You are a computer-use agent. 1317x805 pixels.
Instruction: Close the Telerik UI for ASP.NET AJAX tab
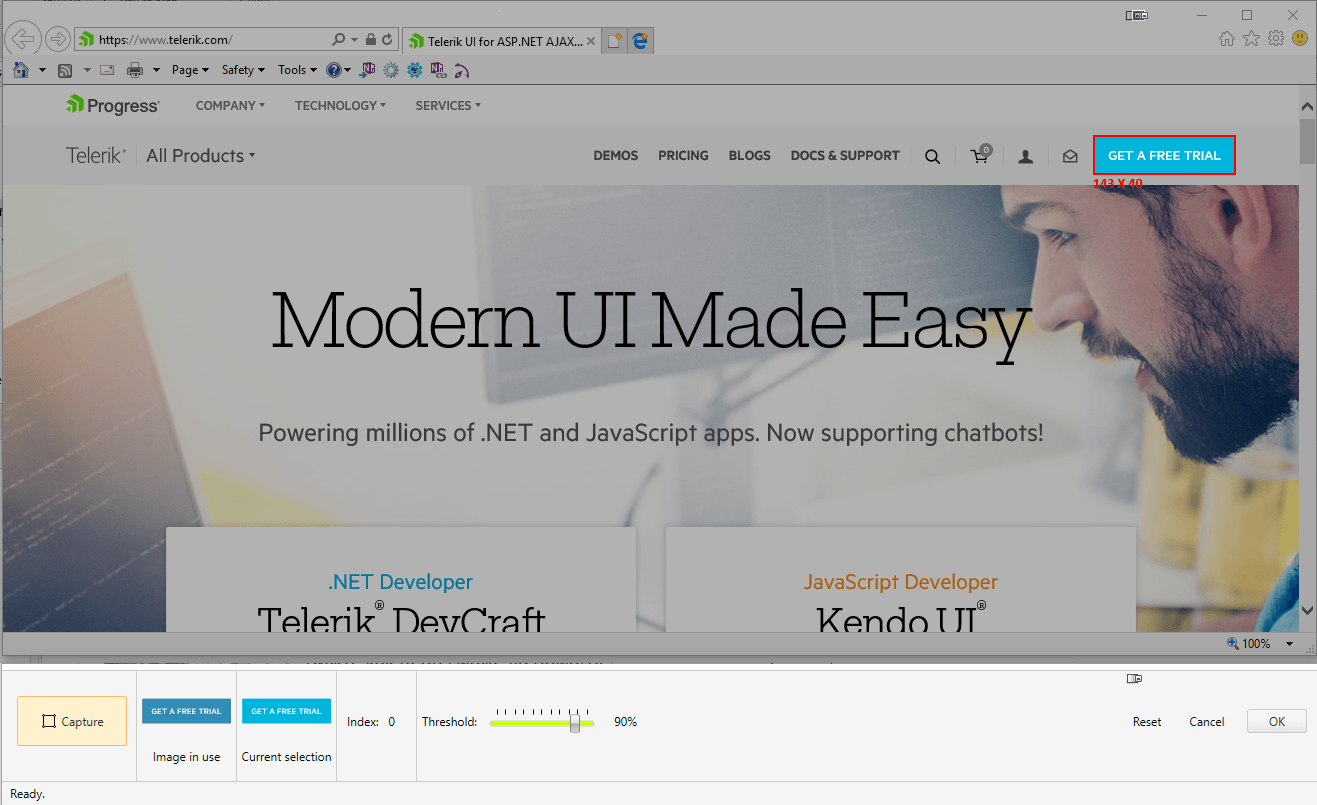[591, 41]
